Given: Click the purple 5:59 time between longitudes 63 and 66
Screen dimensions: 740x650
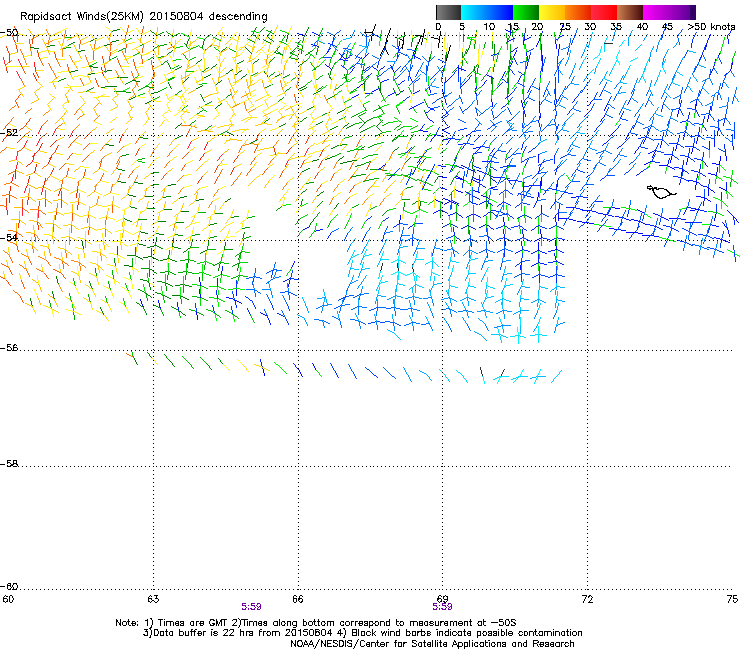Looking at the screenshot, I should coord(251,607).
